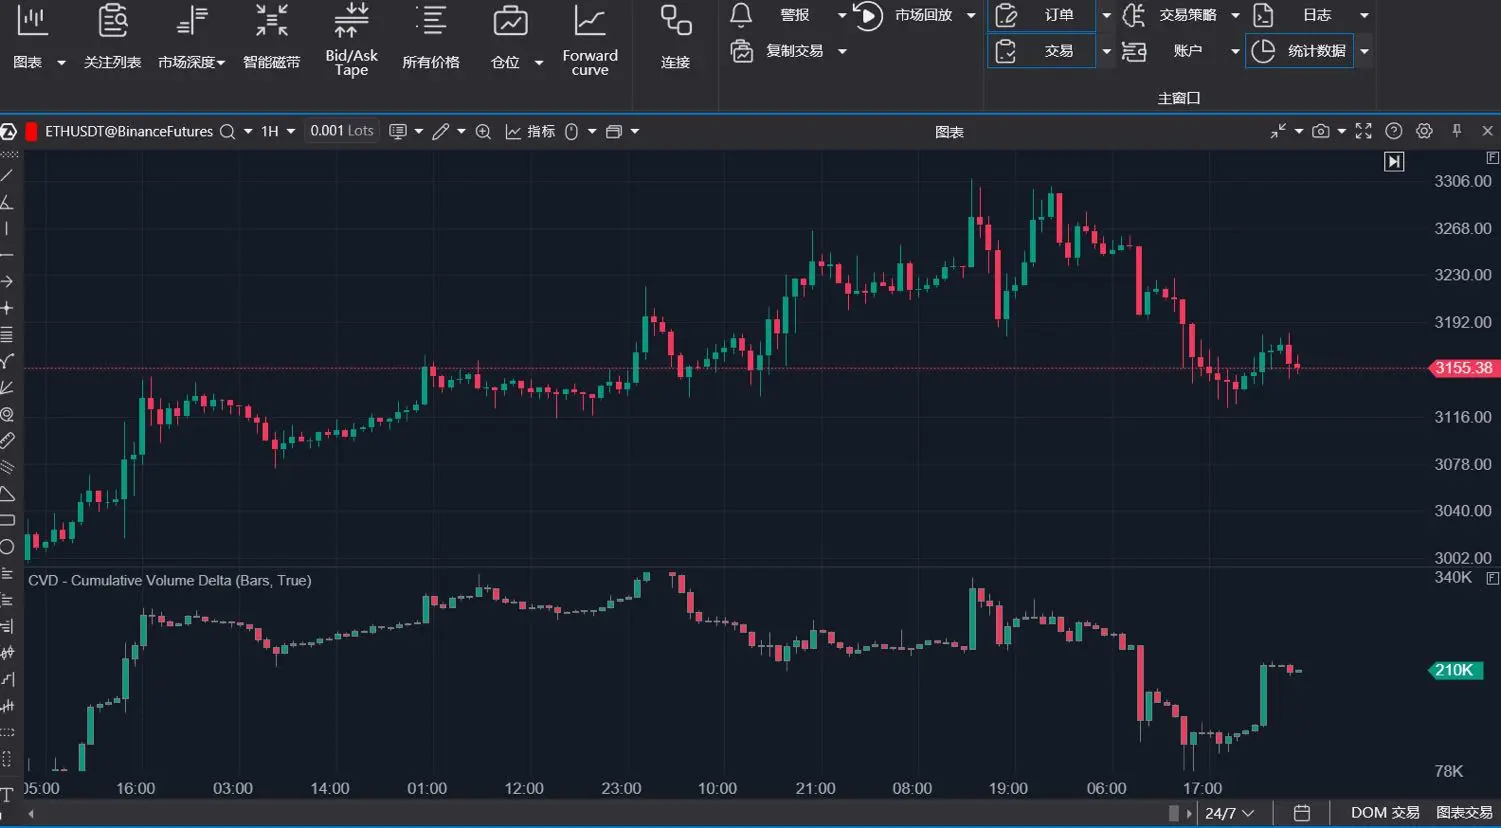Screen dimensions: 1501x828
Task: Select the rectangle shape tool
Action: pyautogui.click(x=7, y=520)
